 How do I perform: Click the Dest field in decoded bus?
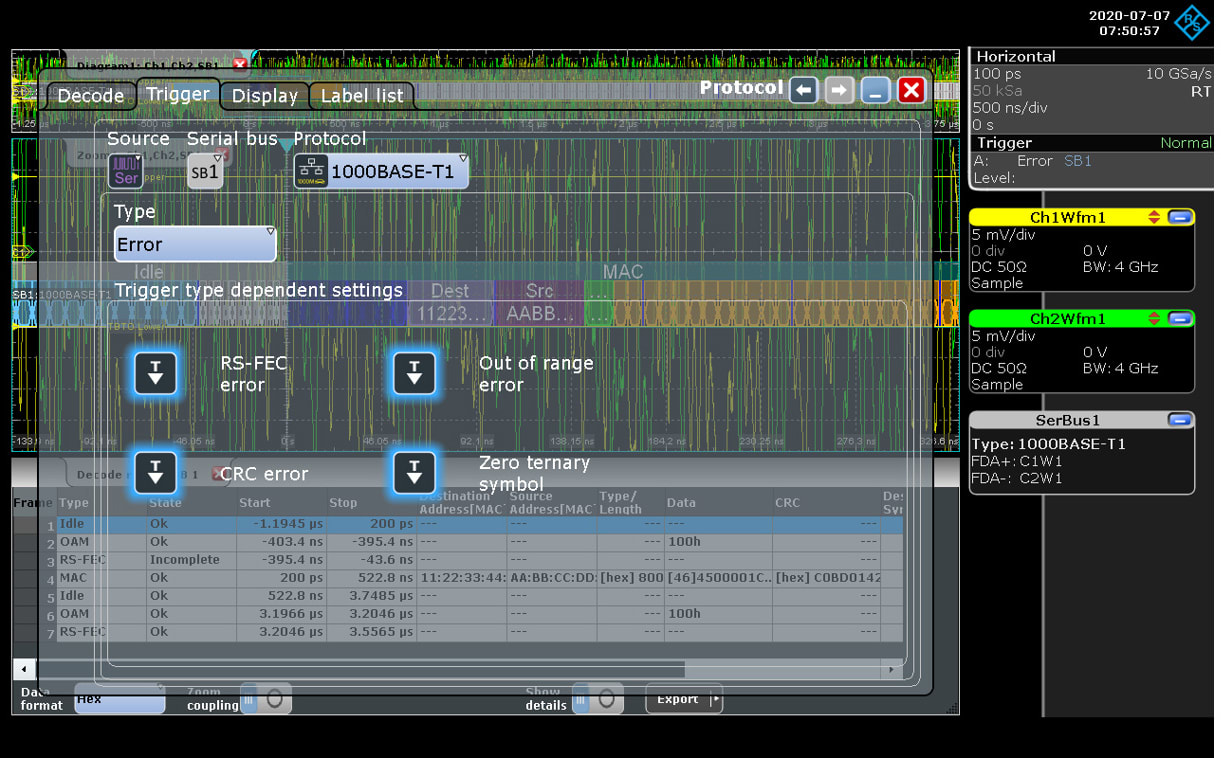451,302
